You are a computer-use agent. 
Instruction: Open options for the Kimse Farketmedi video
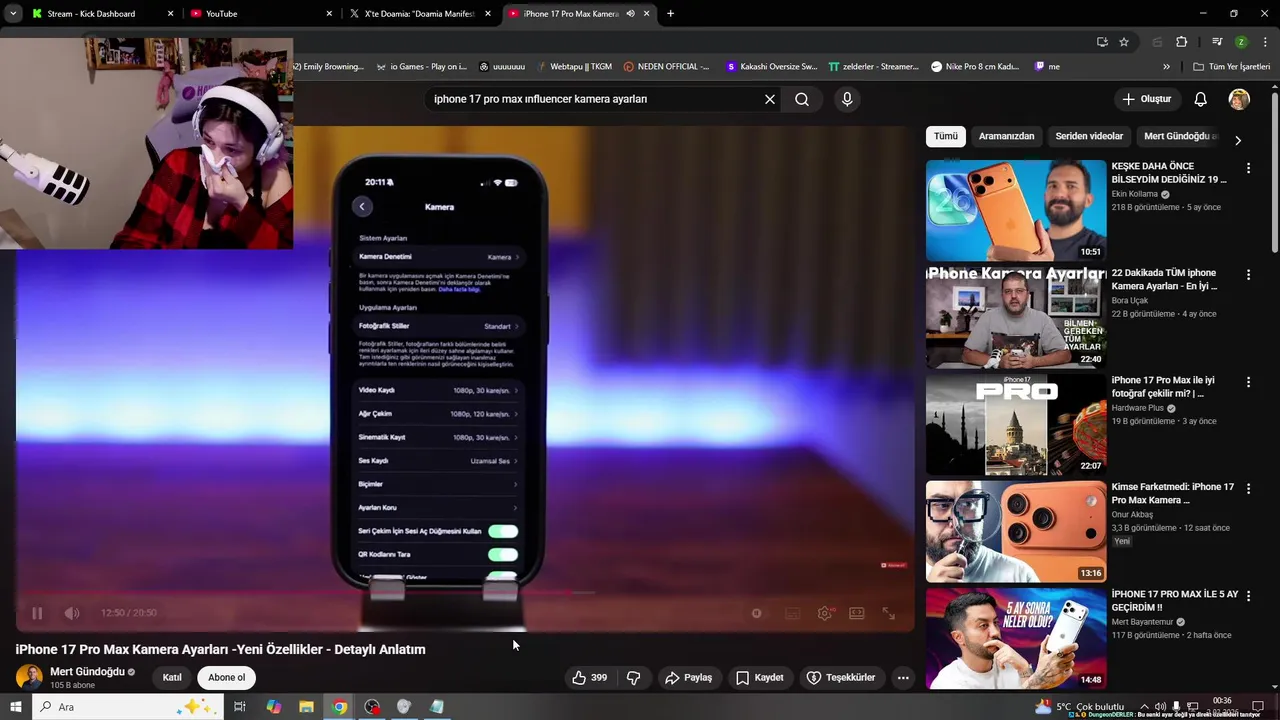1248,489
